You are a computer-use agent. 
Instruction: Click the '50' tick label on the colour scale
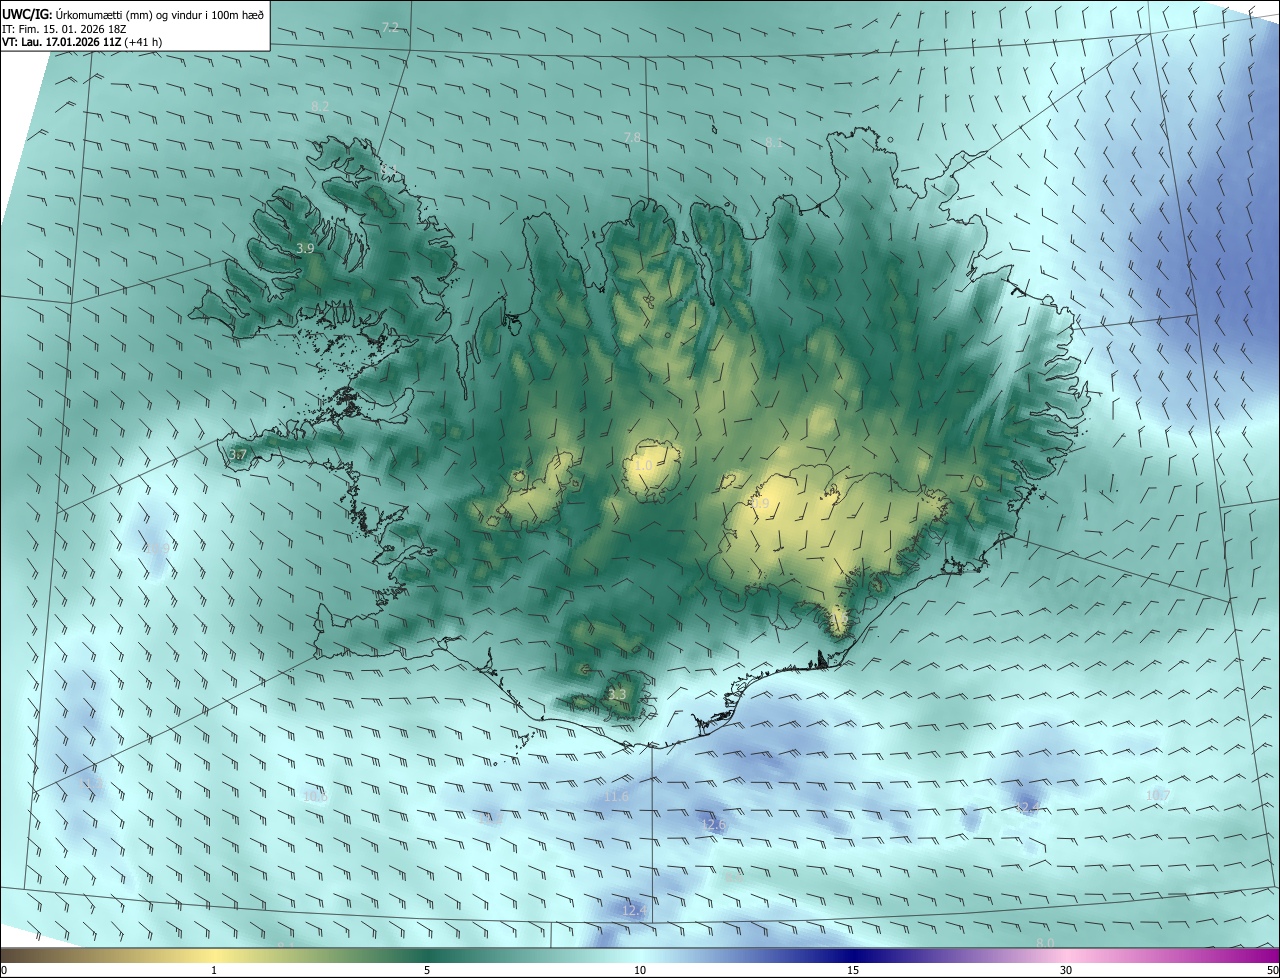click(1272, 970)
